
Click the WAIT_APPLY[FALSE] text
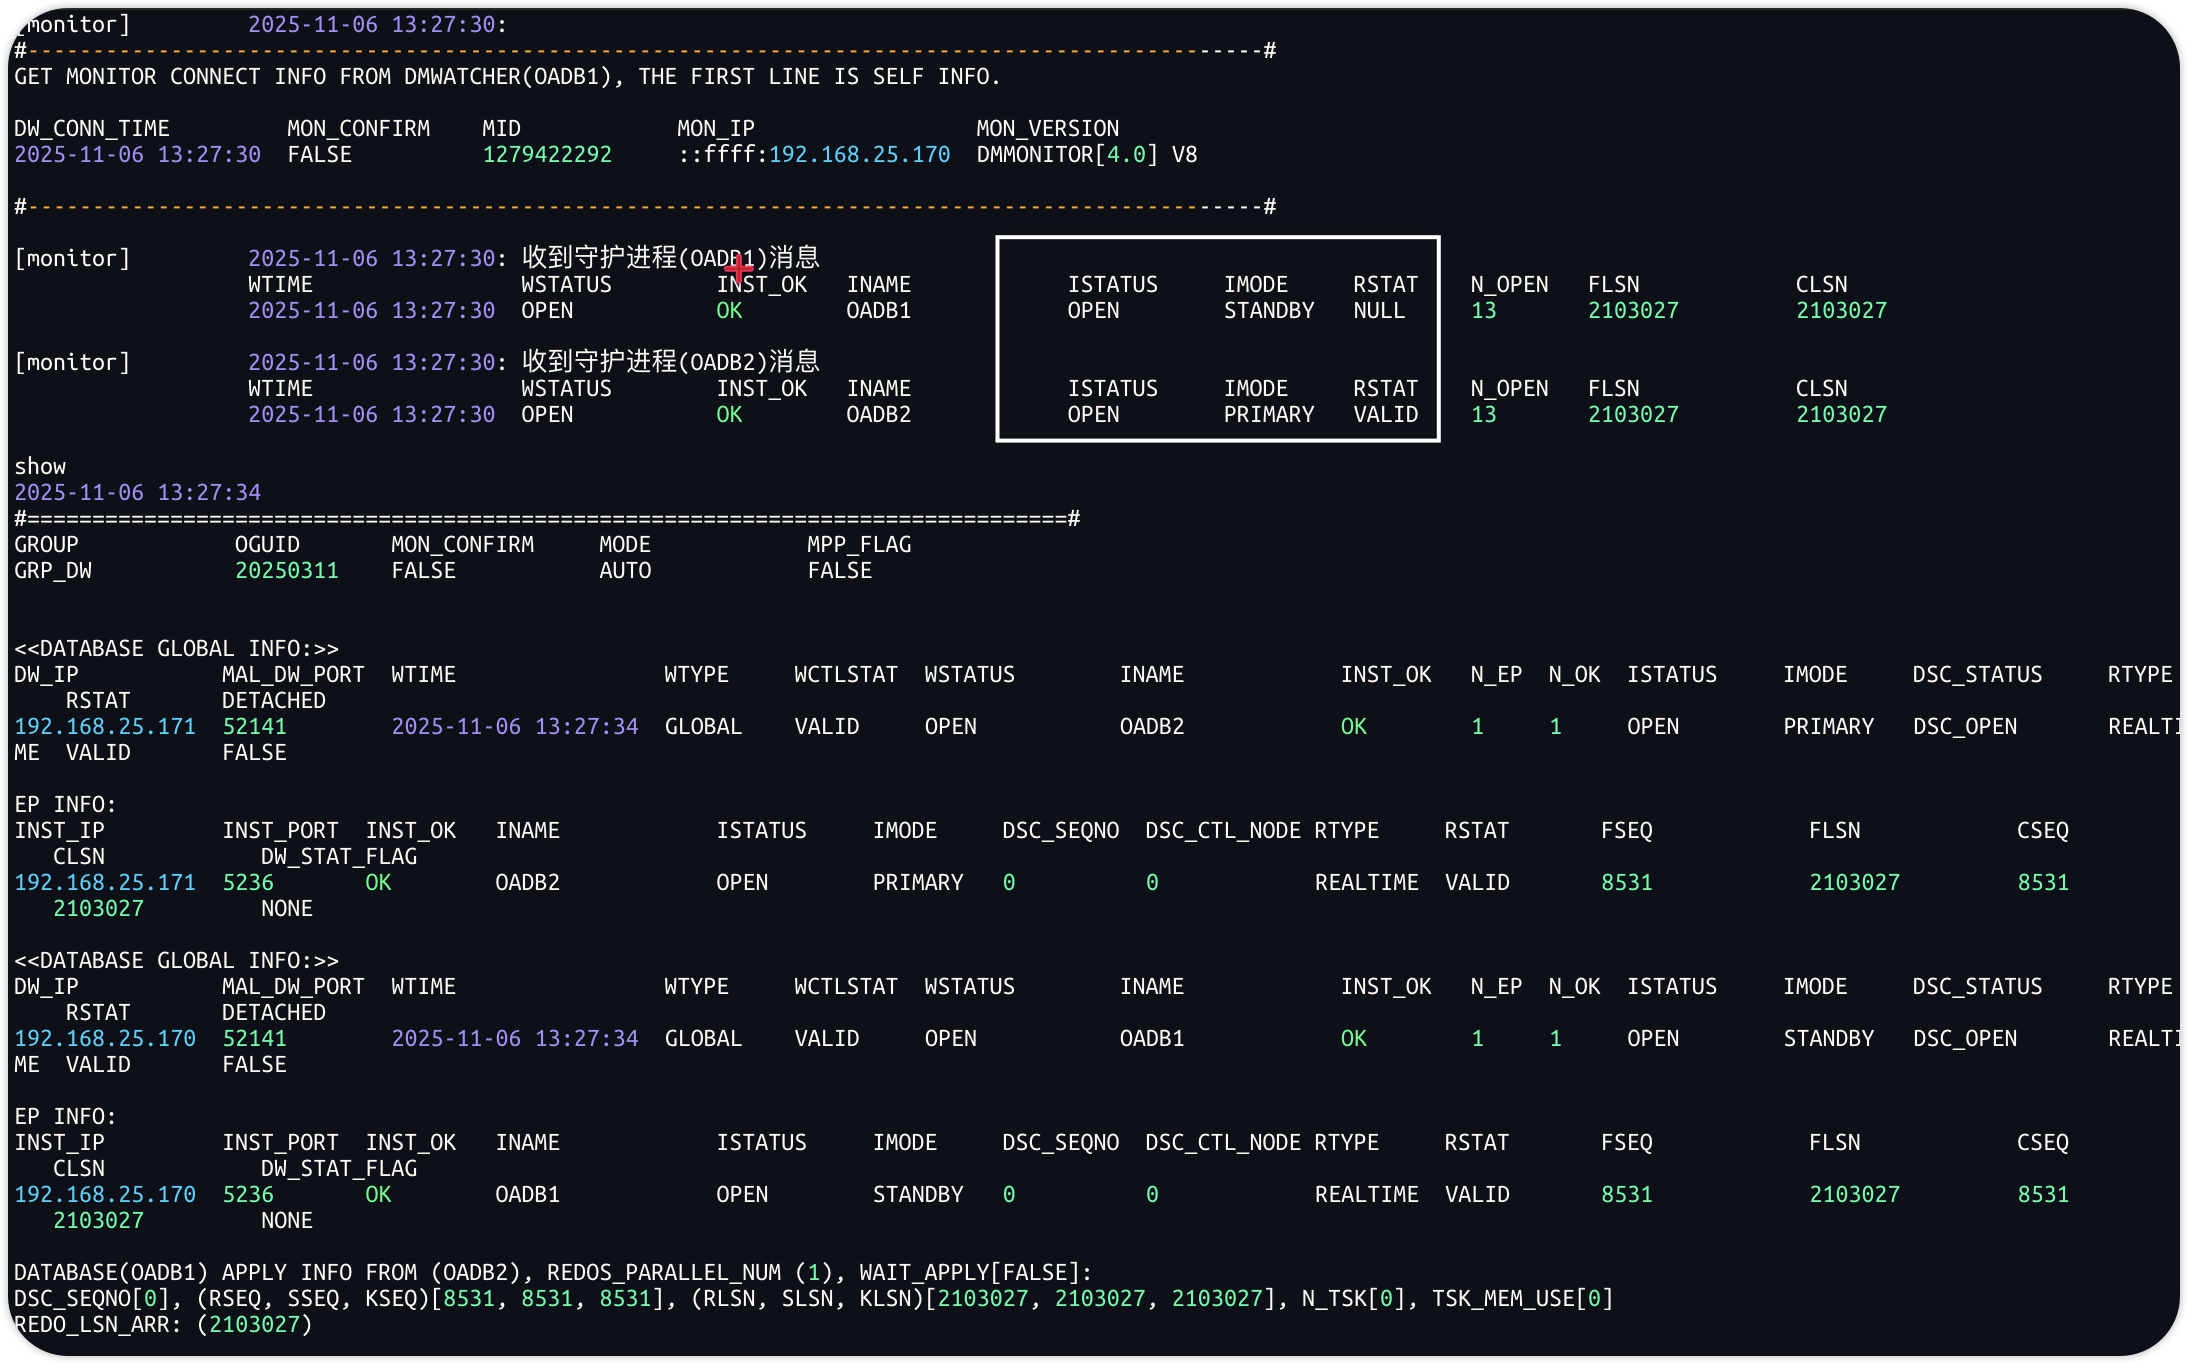coord(969,1273)
